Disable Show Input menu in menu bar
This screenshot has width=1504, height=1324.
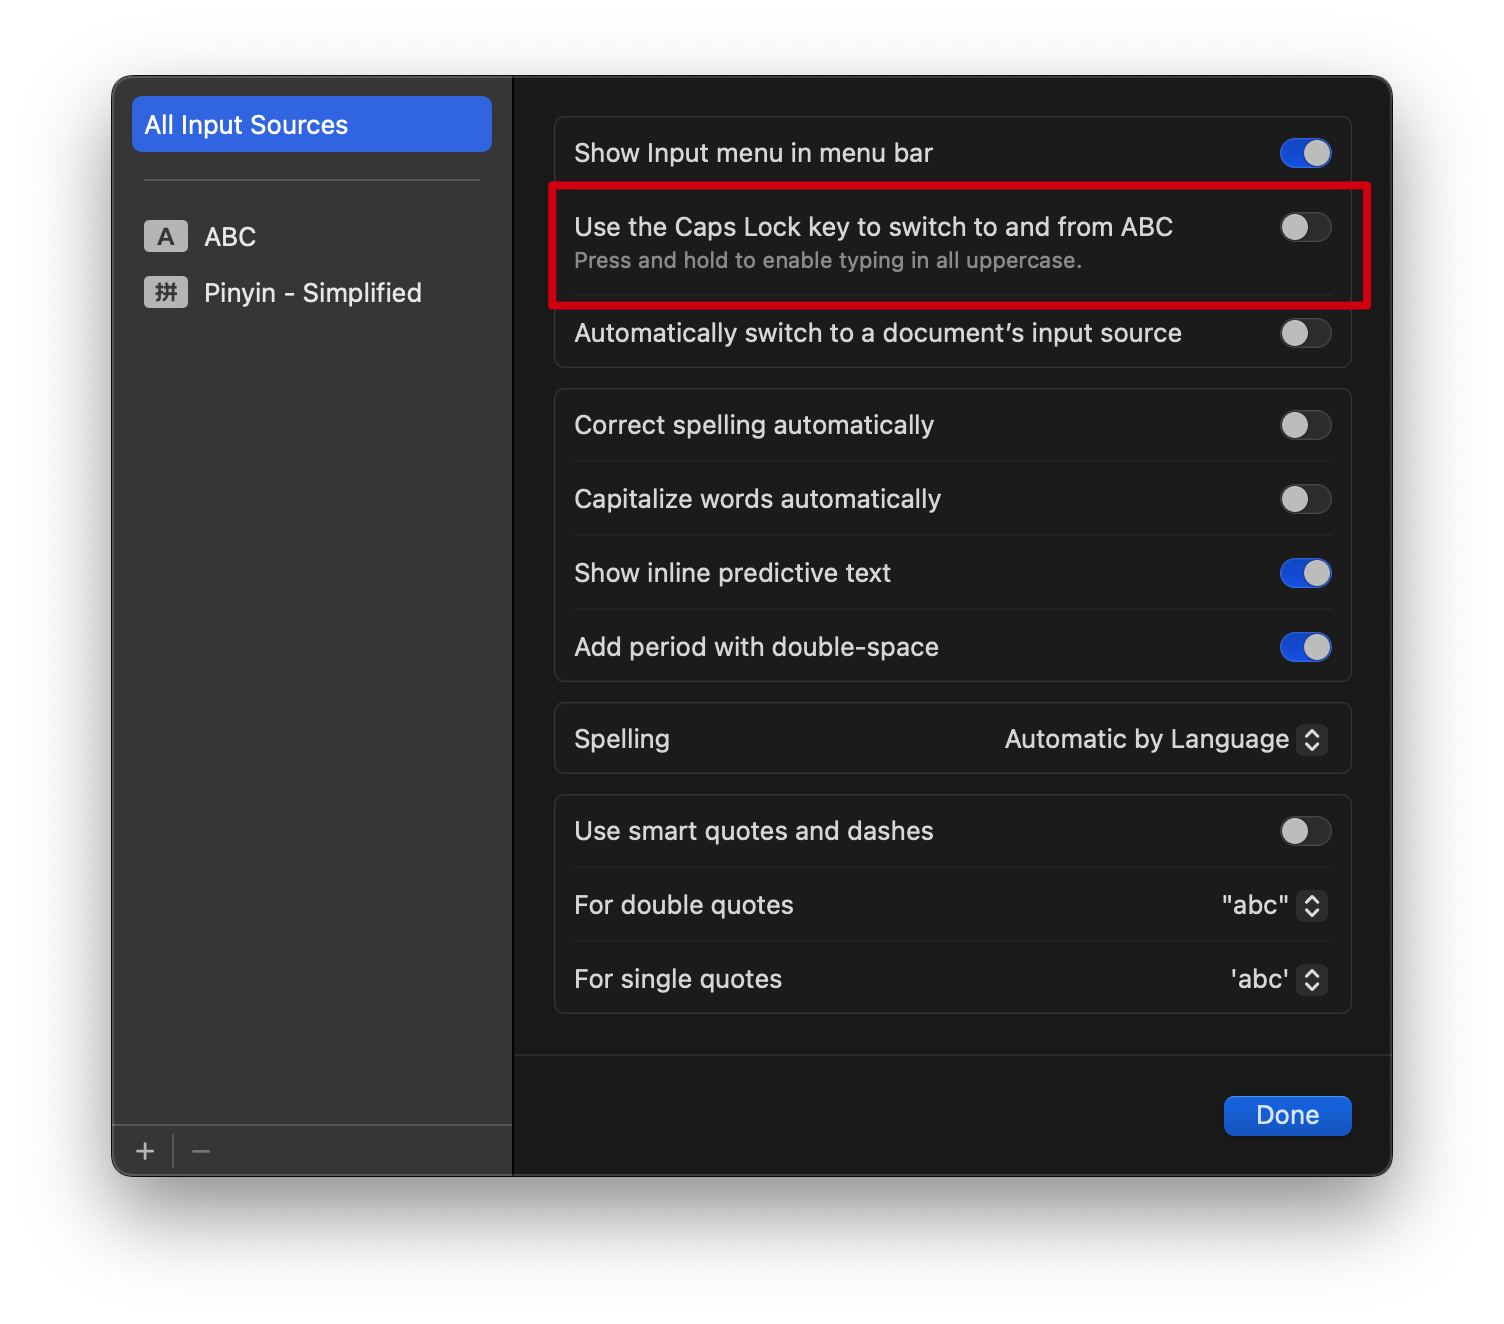pos(1305,153)
